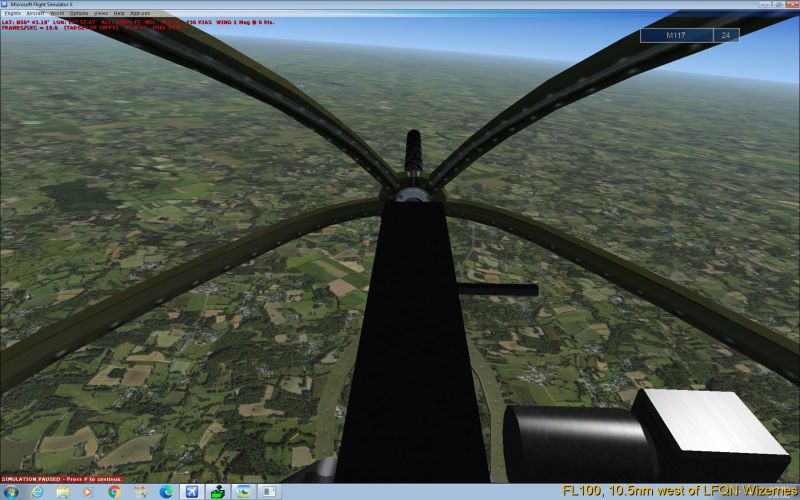The height and width of the screenshot is (500, 800).
Task: Click the SIMULATION PAUSED message
Action: [x=62, y=479]
